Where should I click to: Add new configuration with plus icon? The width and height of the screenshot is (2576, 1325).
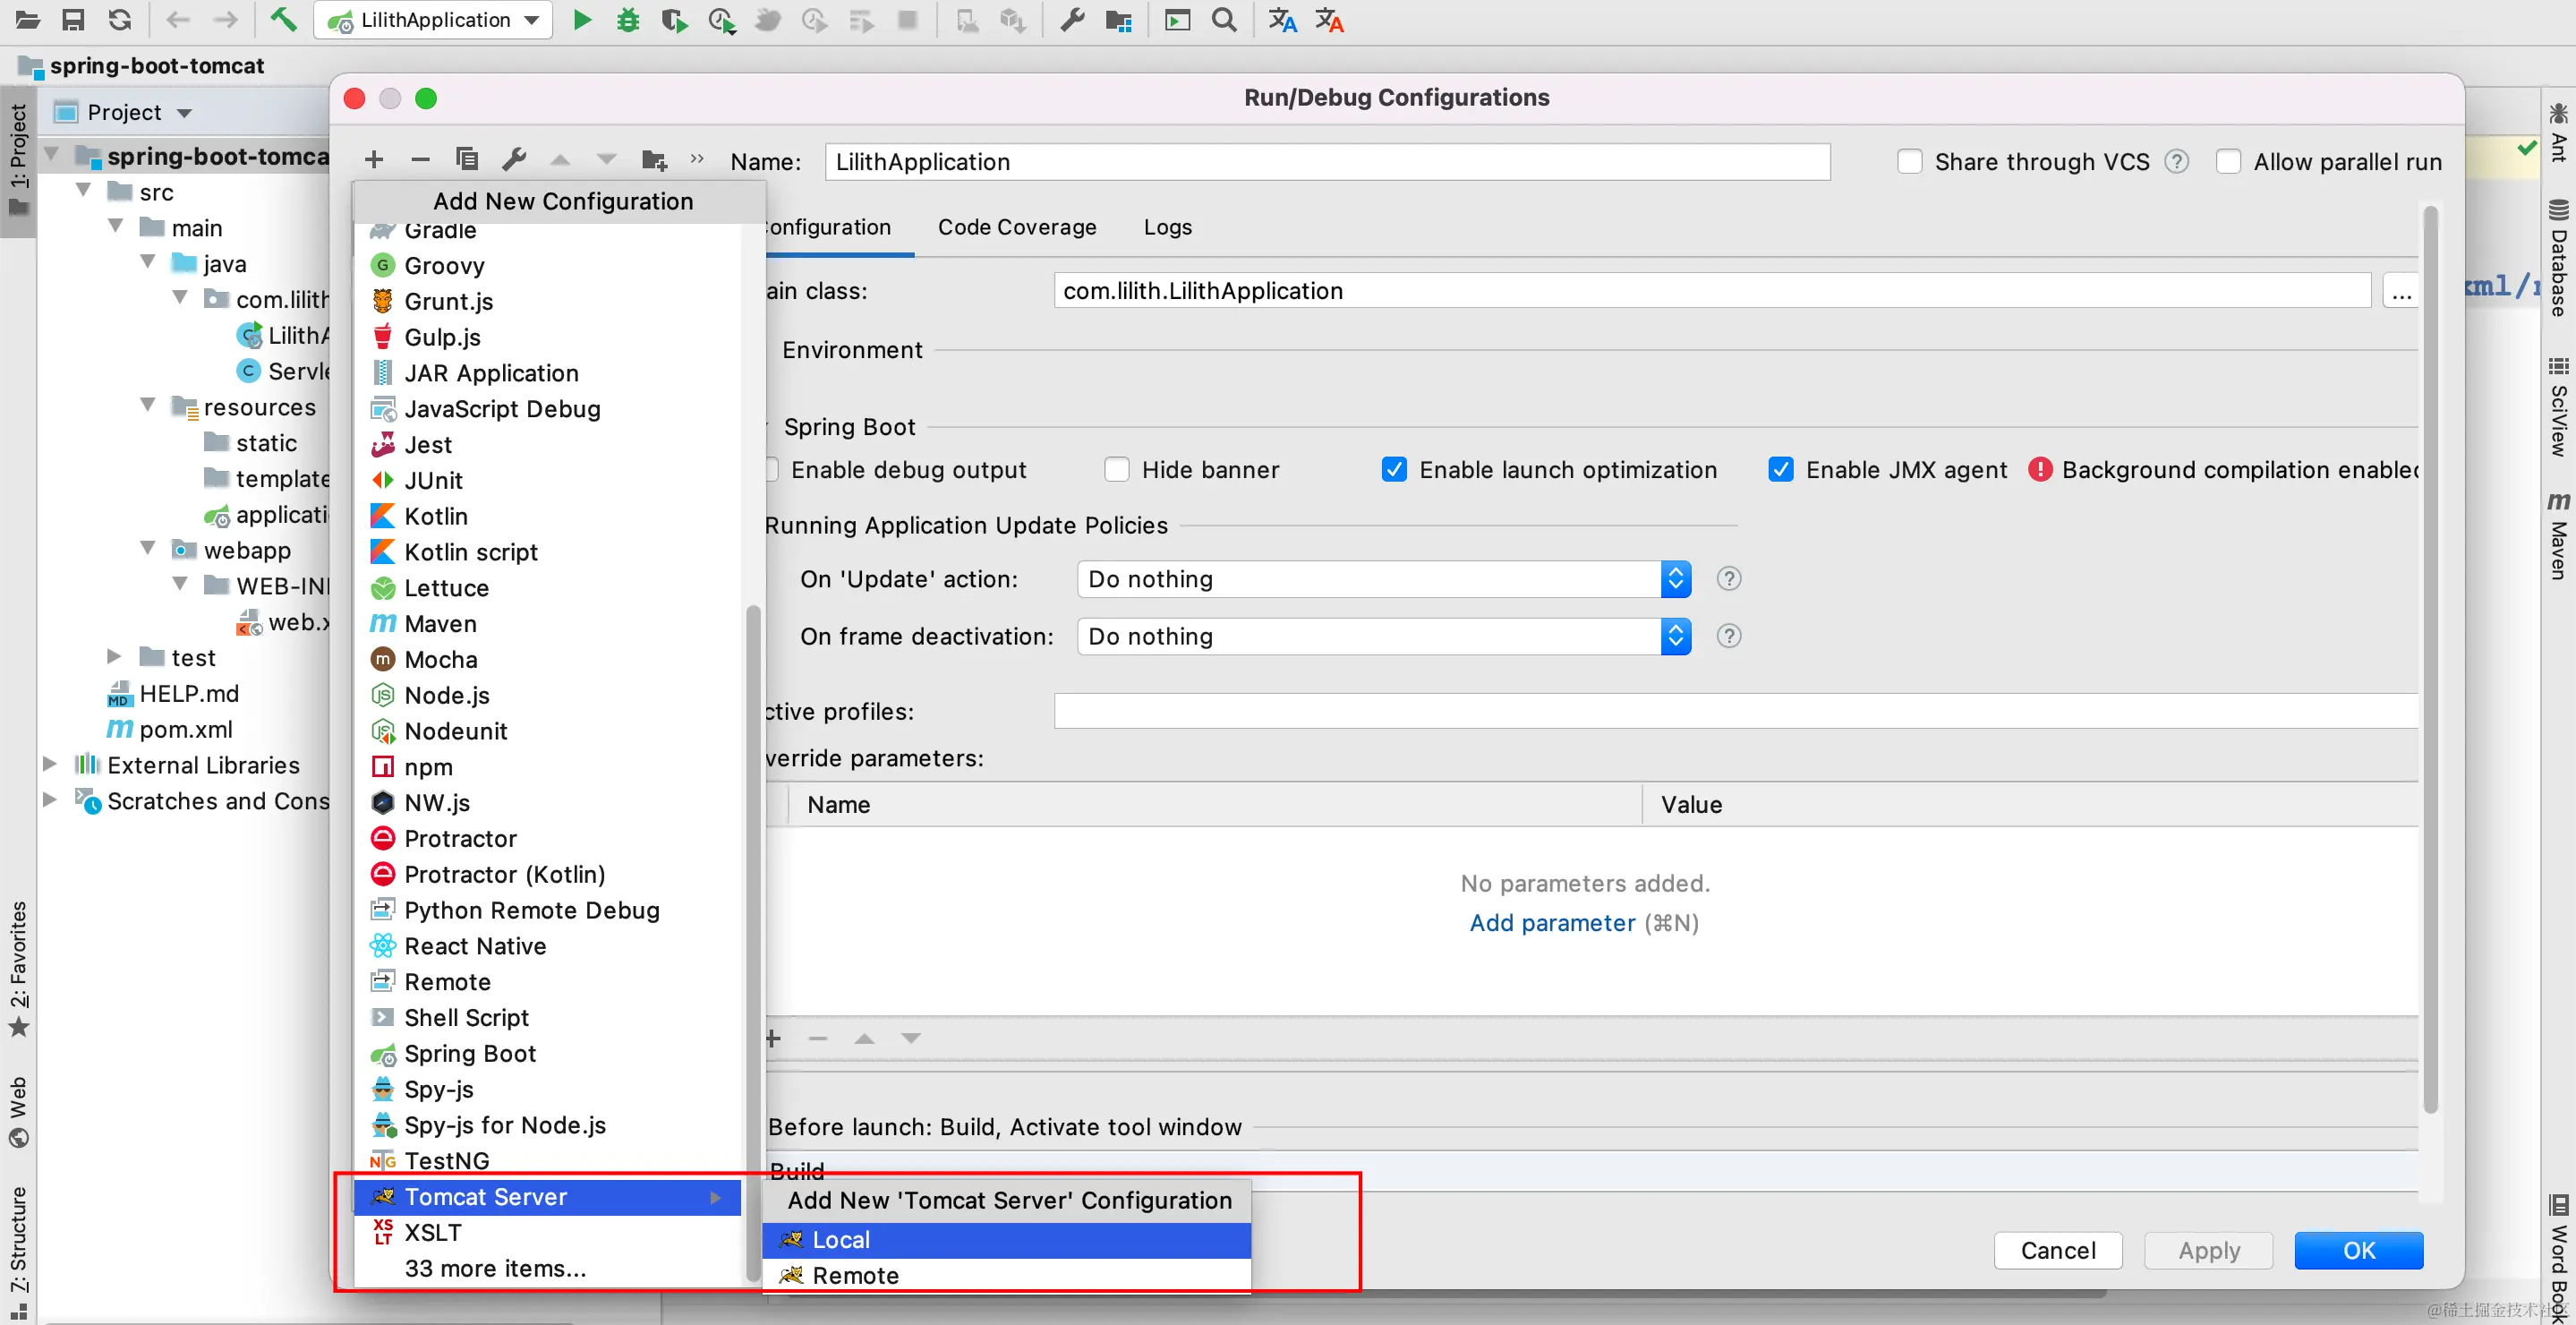[x=374, y=159]
